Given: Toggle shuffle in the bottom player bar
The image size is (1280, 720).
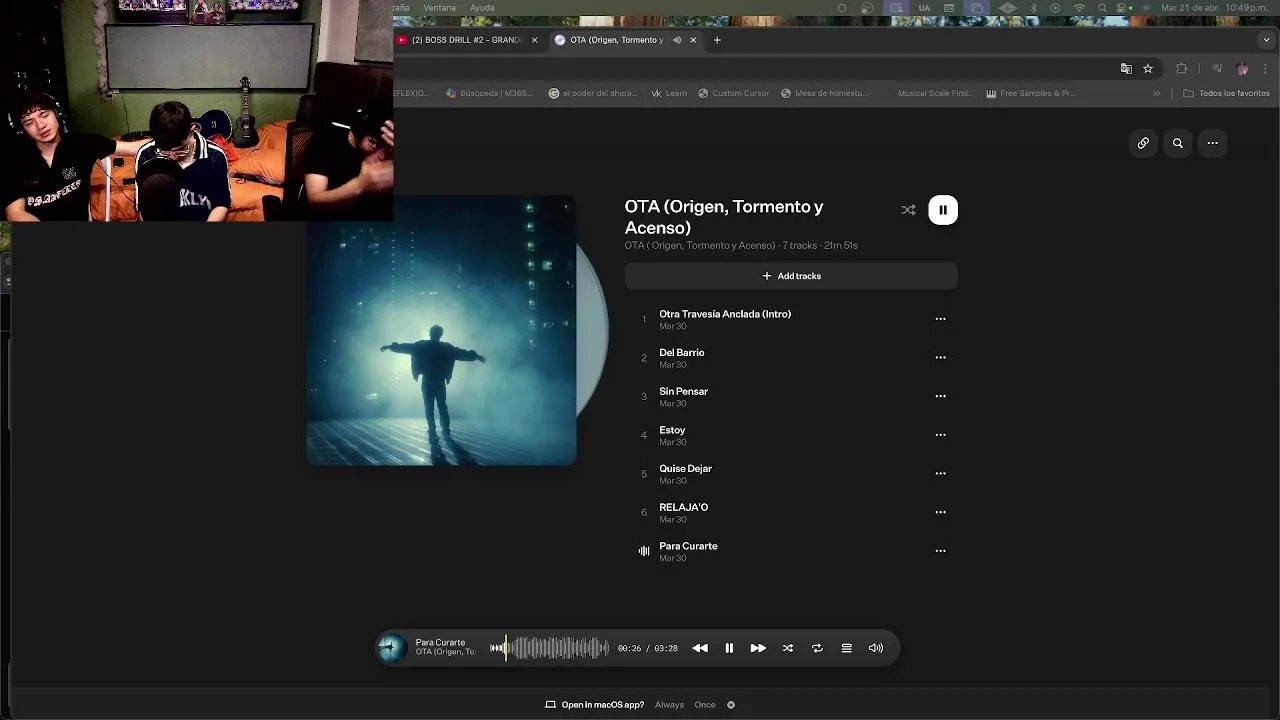Looking at the screenshot, I should click(788, 648).
